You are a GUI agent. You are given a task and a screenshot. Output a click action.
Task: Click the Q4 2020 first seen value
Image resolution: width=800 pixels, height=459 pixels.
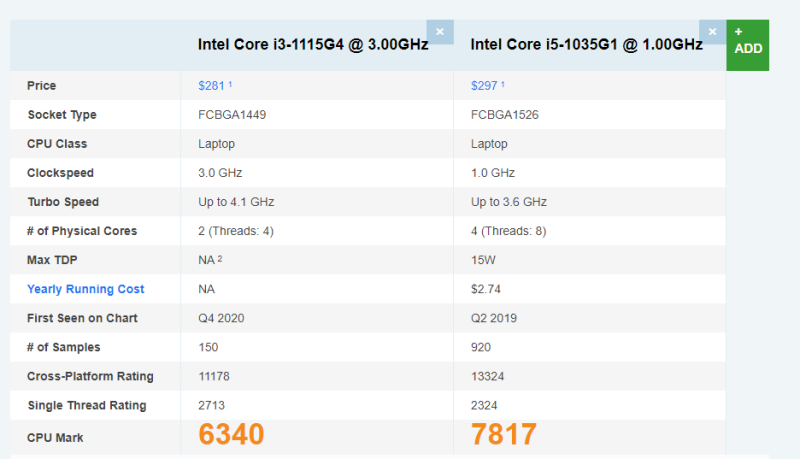point(221,318)
